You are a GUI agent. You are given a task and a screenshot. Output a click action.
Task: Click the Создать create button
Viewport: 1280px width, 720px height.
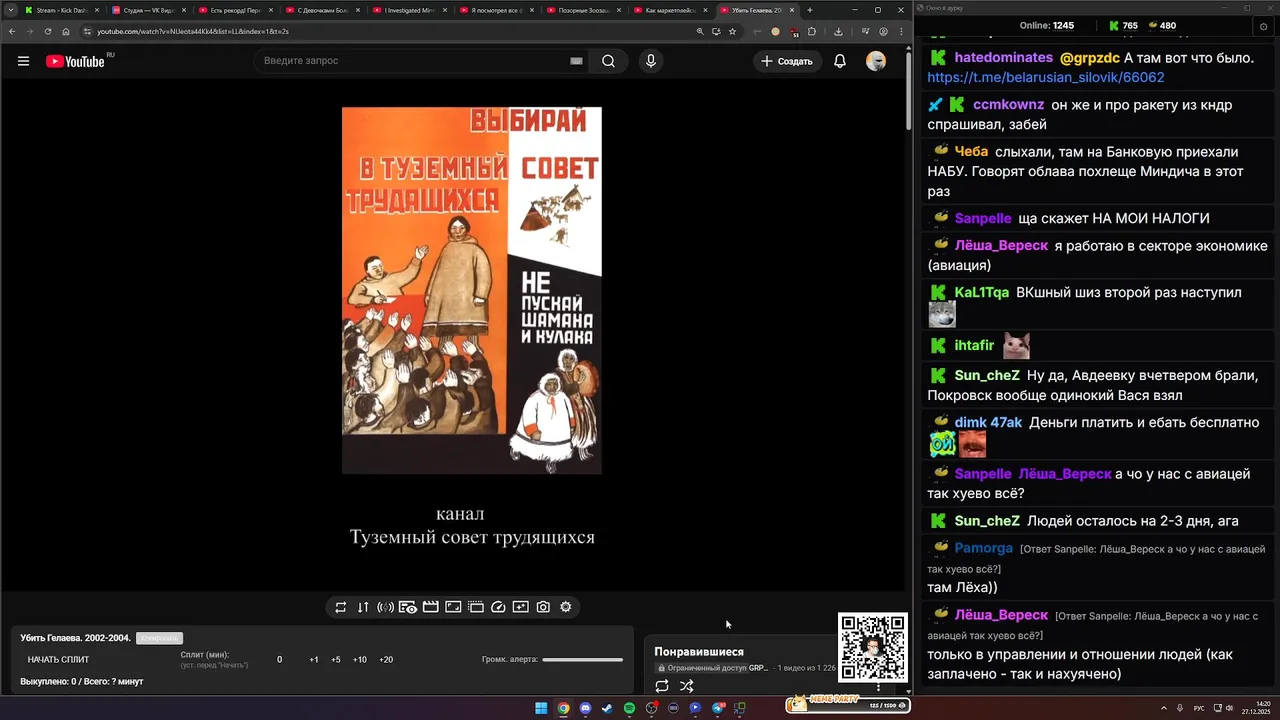[x=787, y=61]
